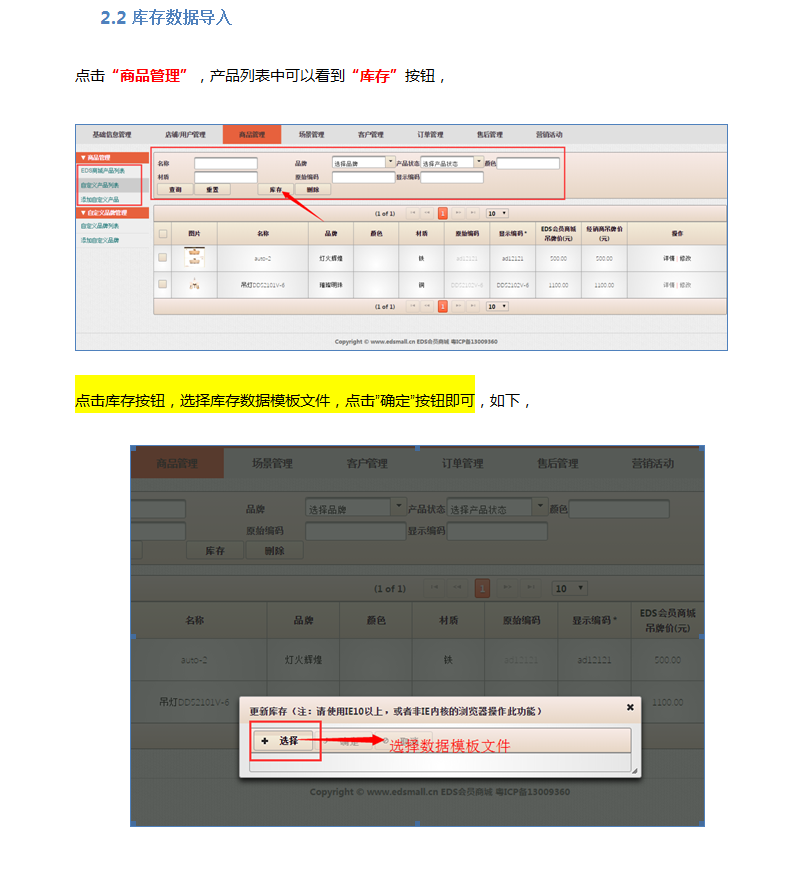The height and width of the screenshot is (869, 800).
Task: Click 删除 button in the dimmed lower screenshot
Action: tap(274, 550)
